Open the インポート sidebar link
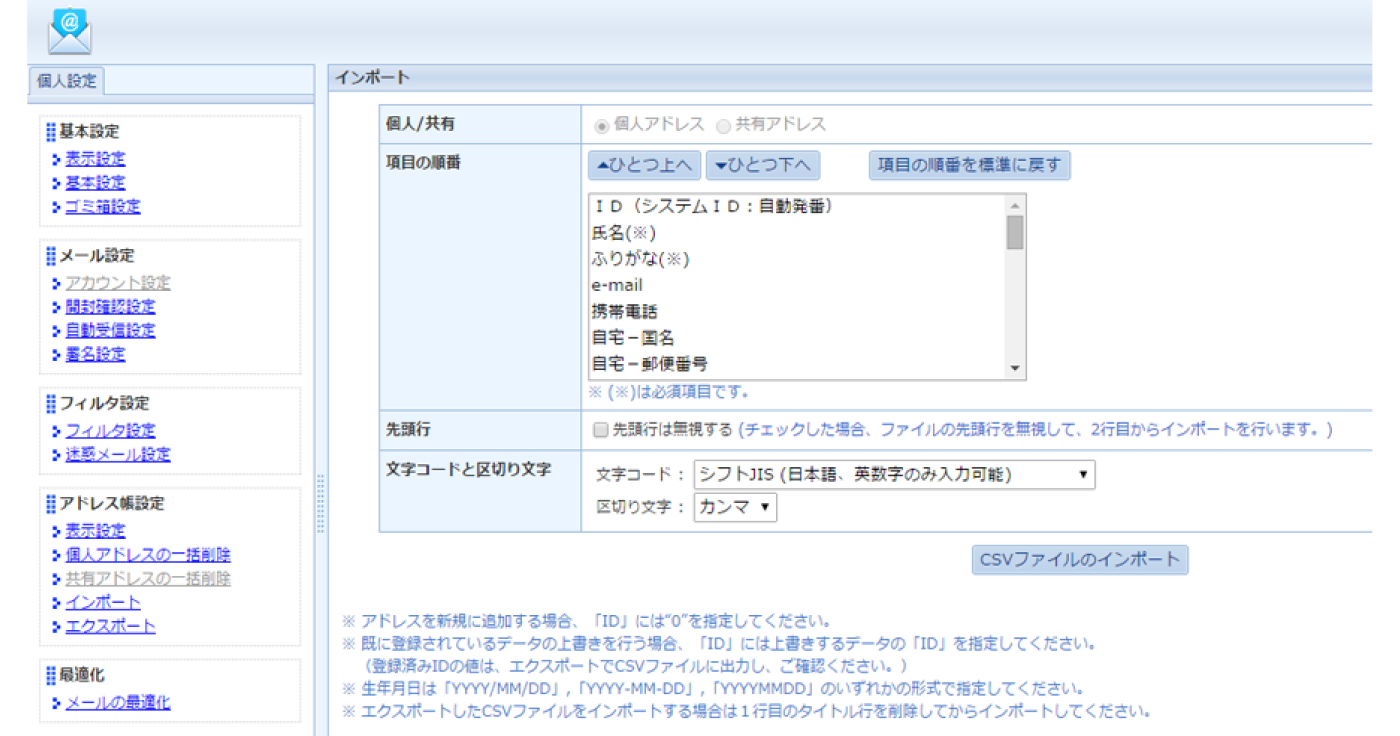1400x736 pixels. point(103,603)
